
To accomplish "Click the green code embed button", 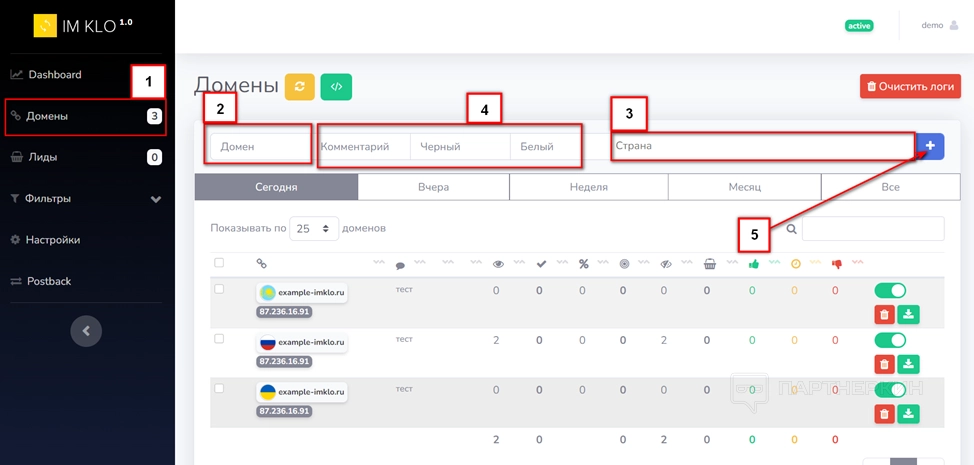I will tap(336, 87).
